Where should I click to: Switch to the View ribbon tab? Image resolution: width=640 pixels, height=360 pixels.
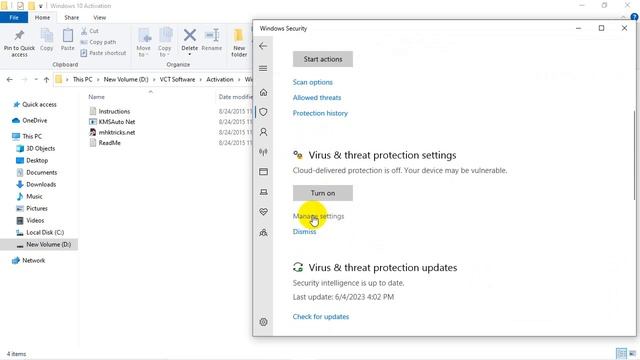[x=100, y=18]
